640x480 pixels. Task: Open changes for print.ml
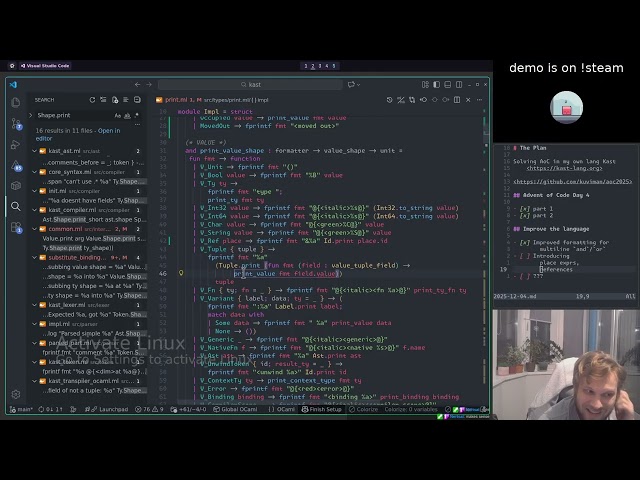[412, 100]
